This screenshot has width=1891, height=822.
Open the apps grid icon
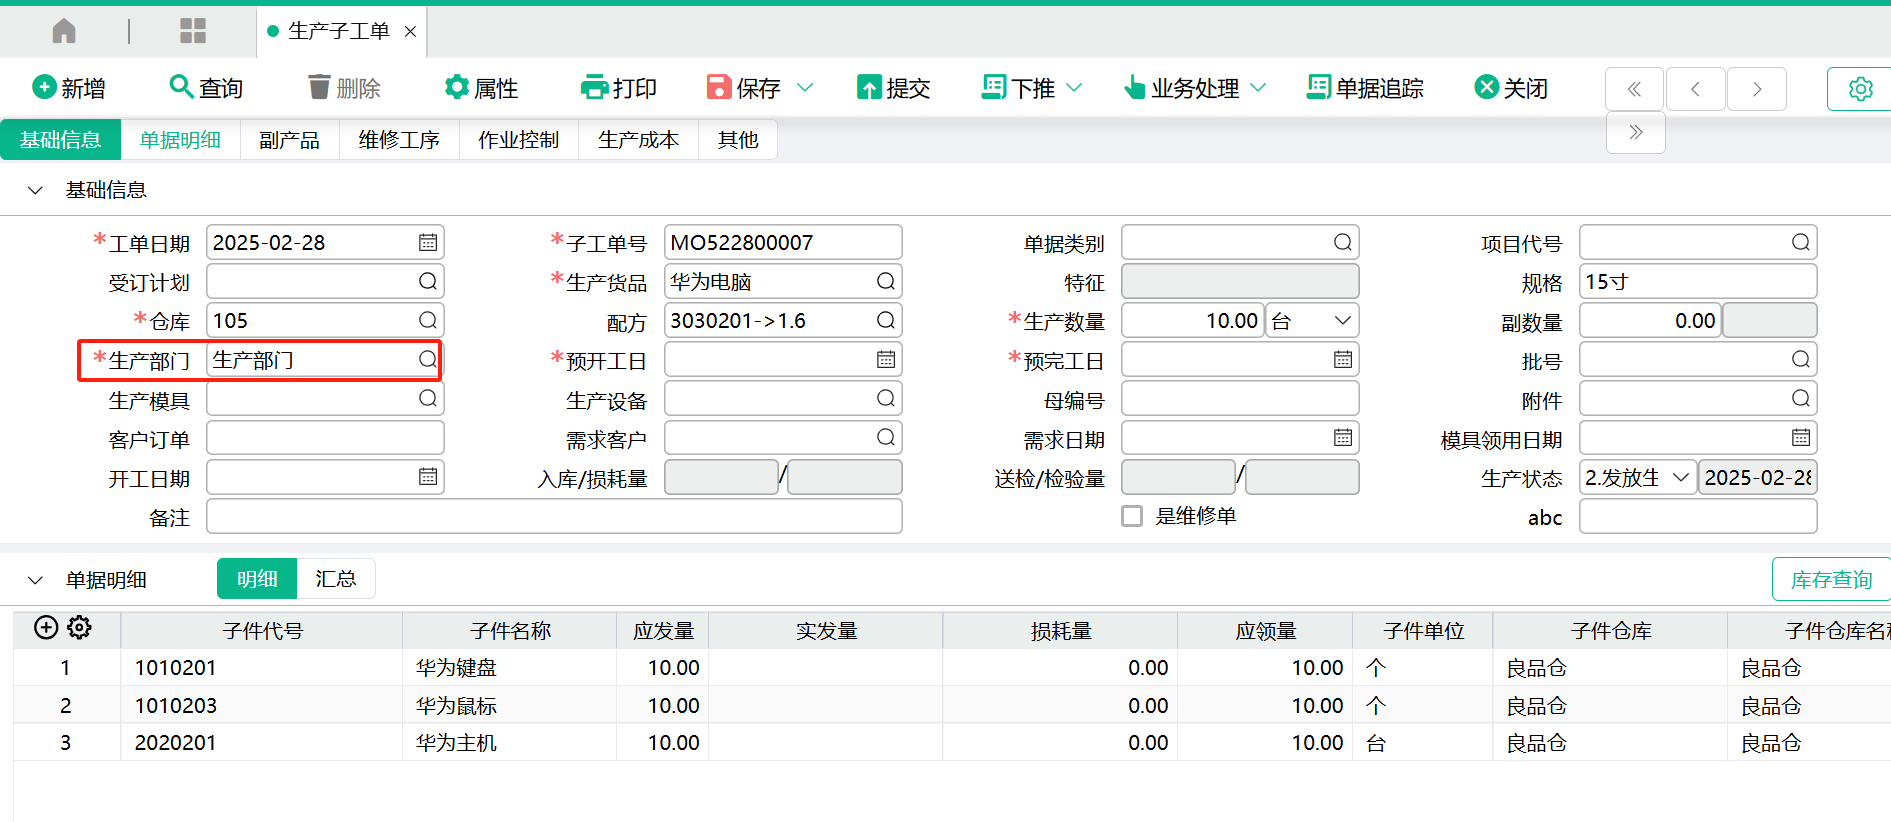(x=193, y=31)
